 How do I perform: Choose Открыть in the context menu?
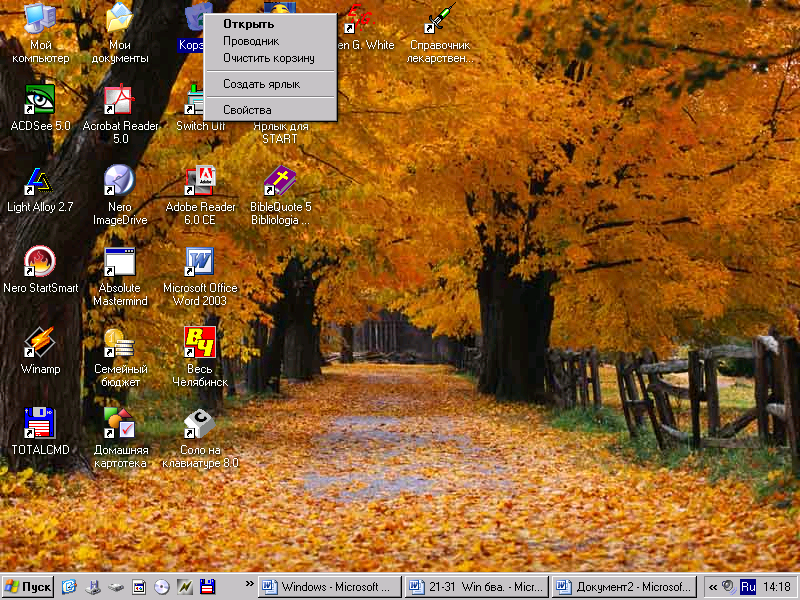(270, 24)
